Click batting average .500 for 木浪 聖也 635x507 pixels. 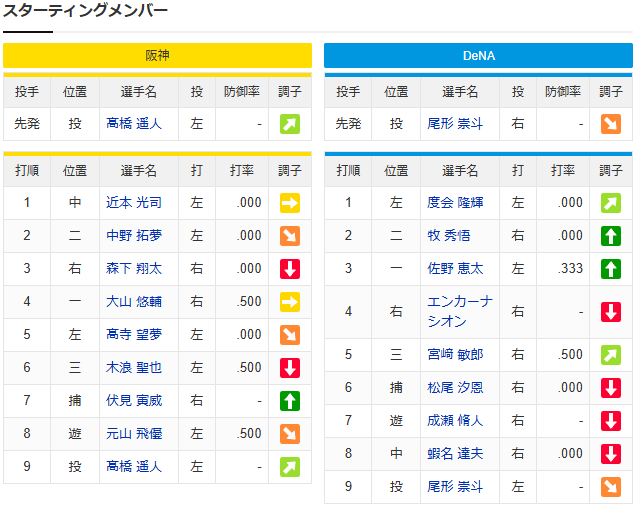249,367
